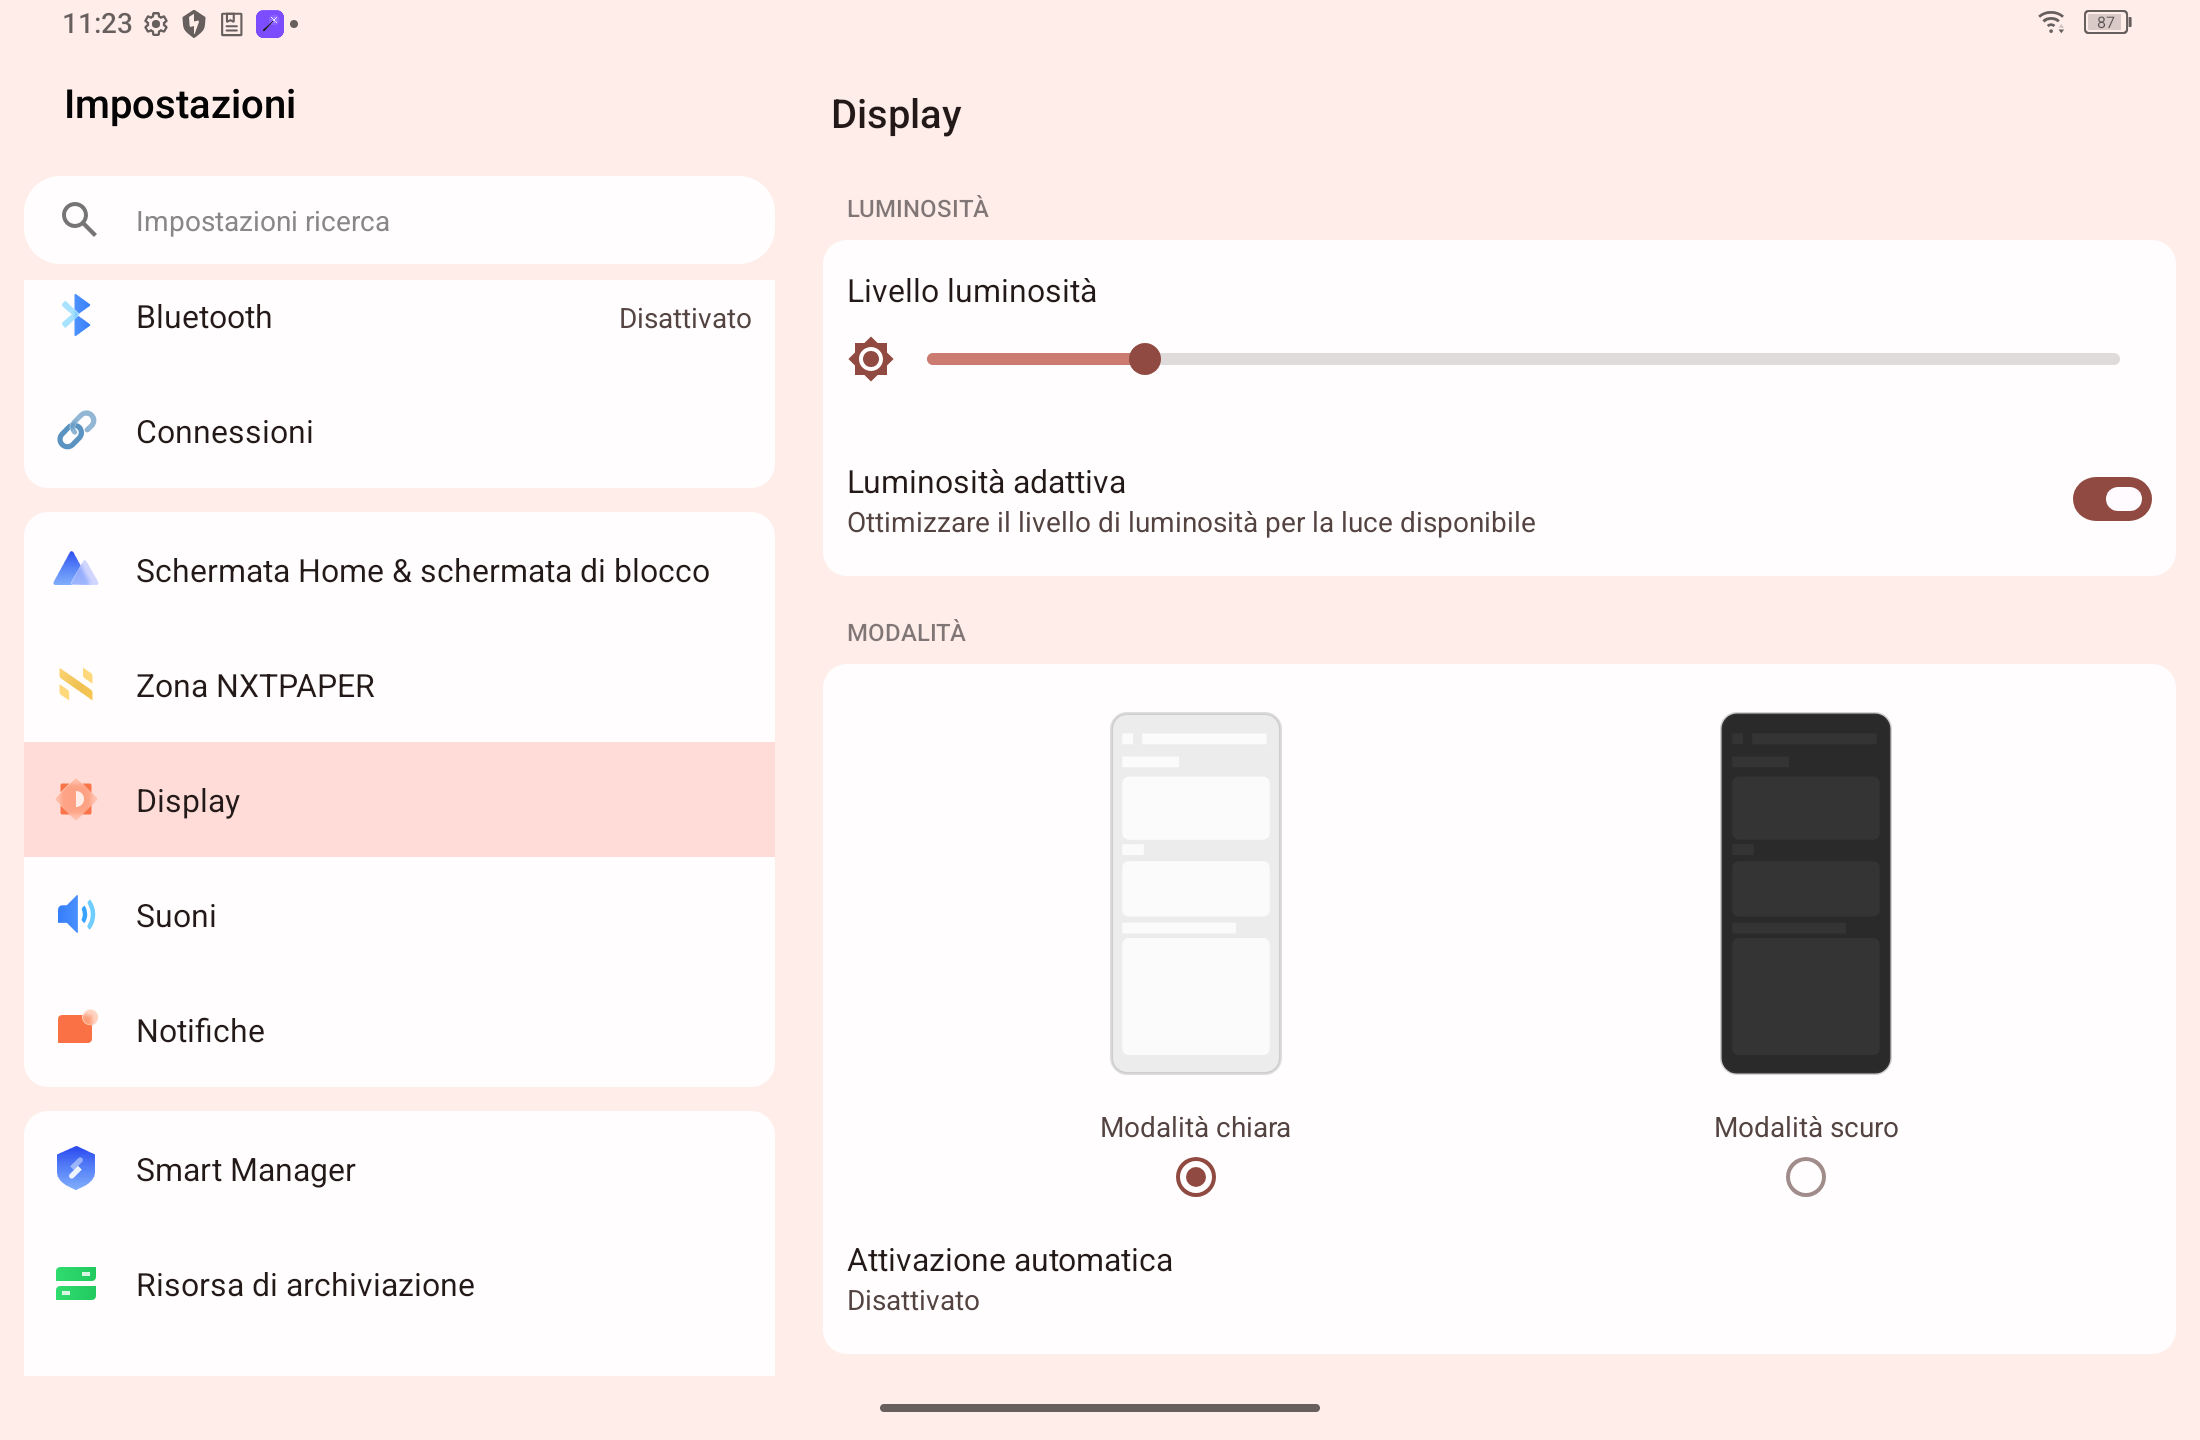Tap the Connessioni link icon

tap(76, 431)
